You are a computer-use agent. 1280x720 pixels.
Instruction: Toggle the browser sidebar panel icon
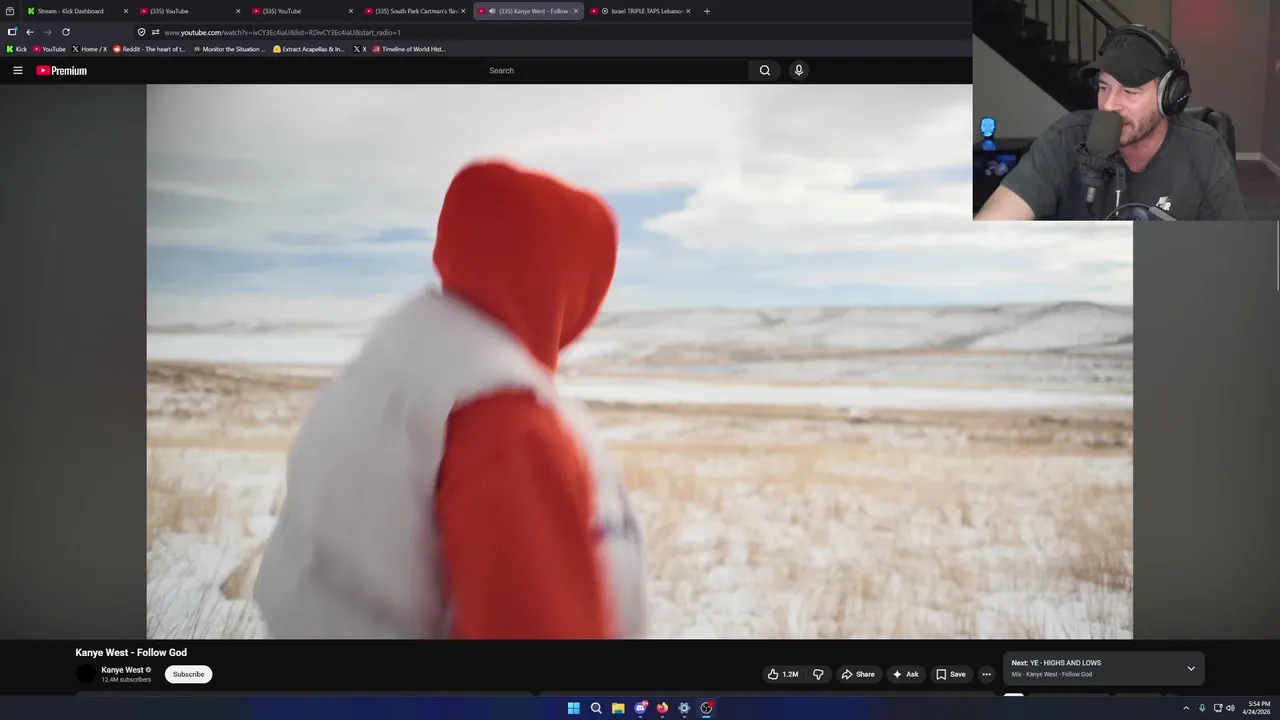point(12,32)
